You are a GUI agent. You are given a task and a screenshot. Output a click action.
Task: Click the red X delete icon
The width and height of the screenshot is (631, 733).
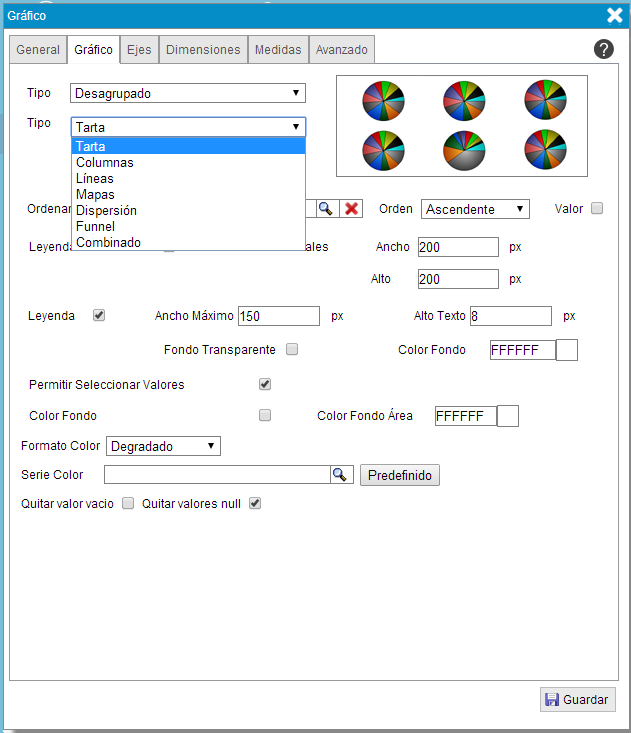pos(351,208)
